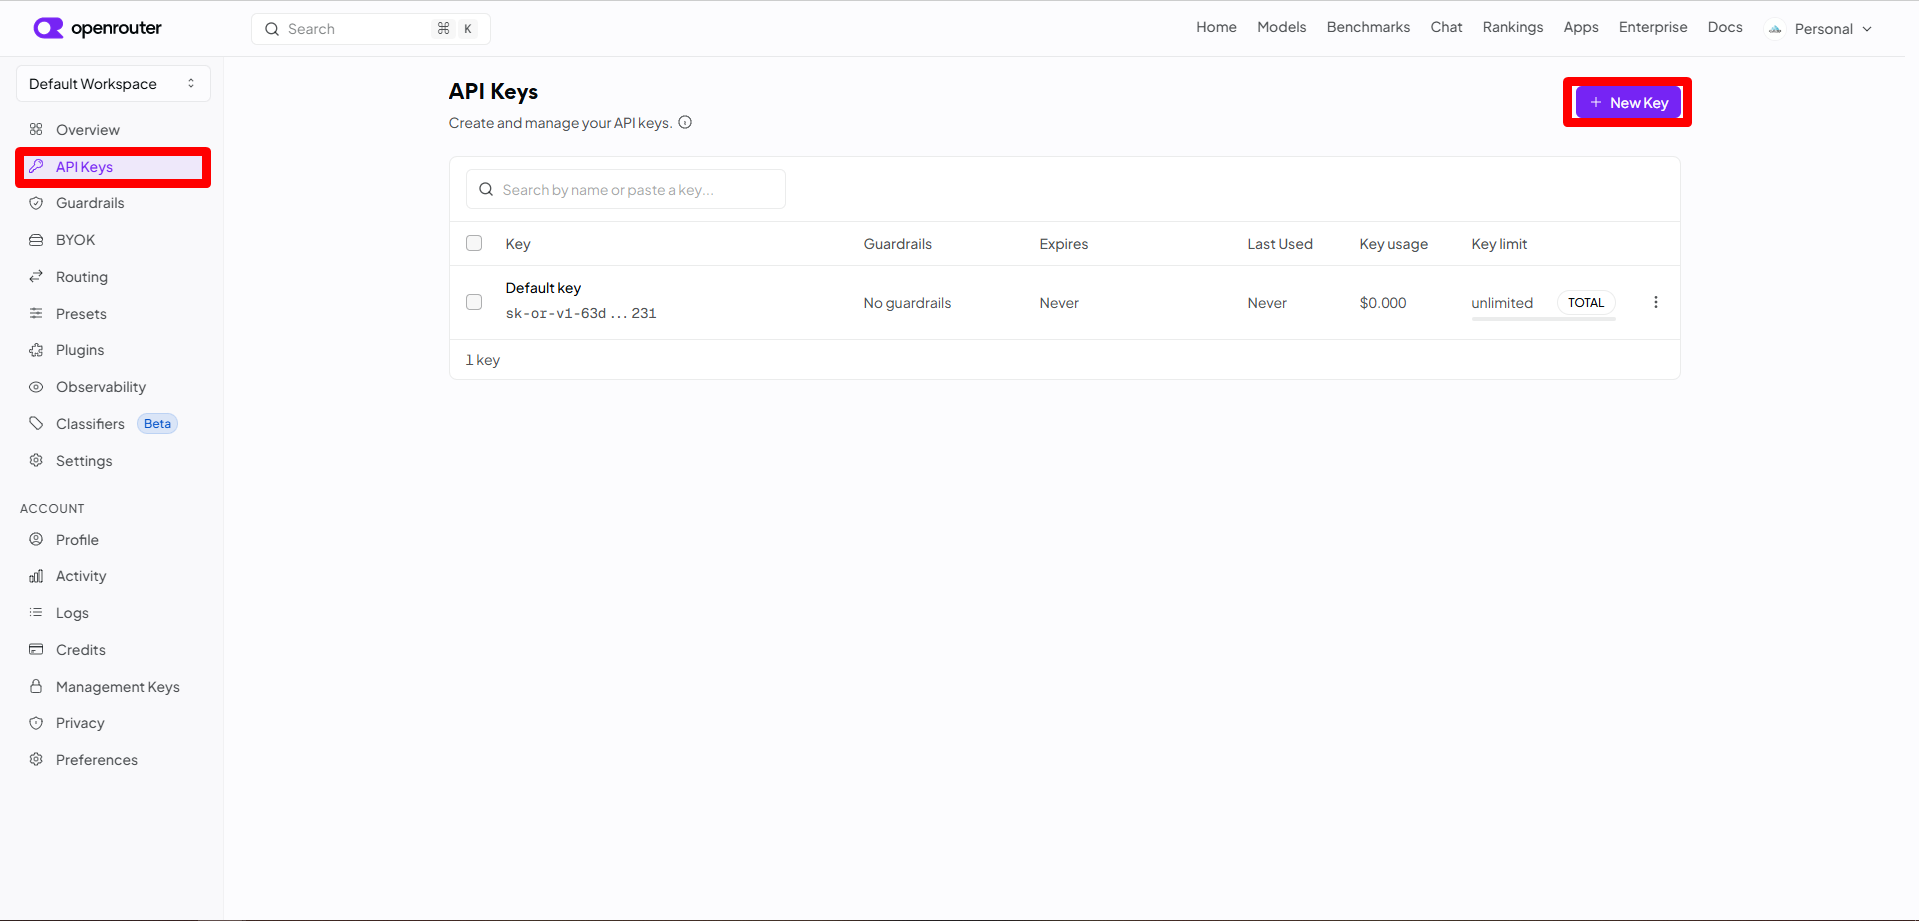Toggle the select-all keys checkbox in header
This screenshot has width=1919, height=921.
tap(474, 243)
